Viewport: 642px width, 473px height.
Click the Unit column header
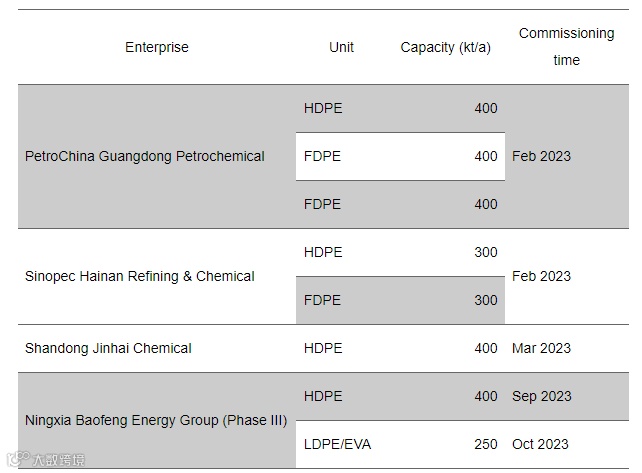coord(341,47)
